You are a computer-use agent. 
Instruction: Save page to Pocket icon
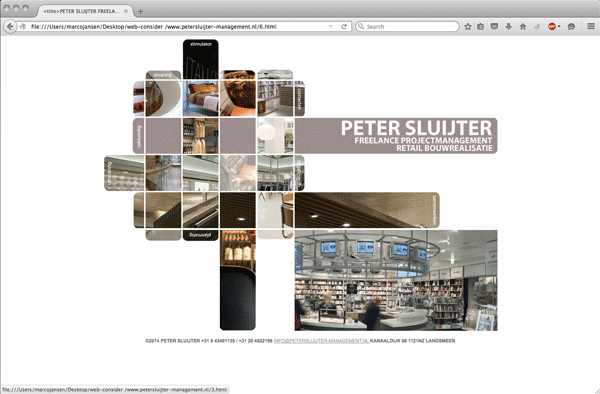494,26
